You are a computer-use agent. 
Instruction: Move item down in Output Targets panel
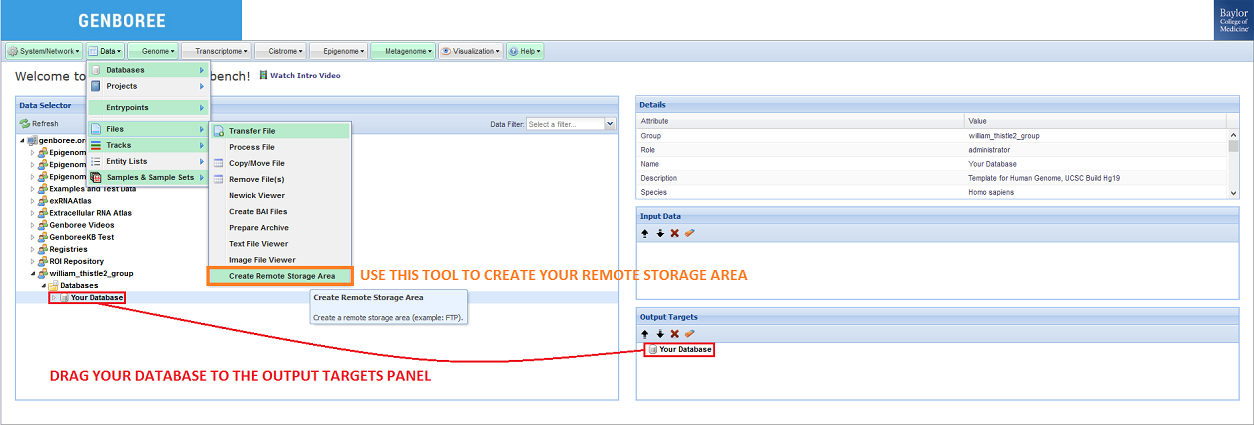pyautogui.click(x=660, y=333)
